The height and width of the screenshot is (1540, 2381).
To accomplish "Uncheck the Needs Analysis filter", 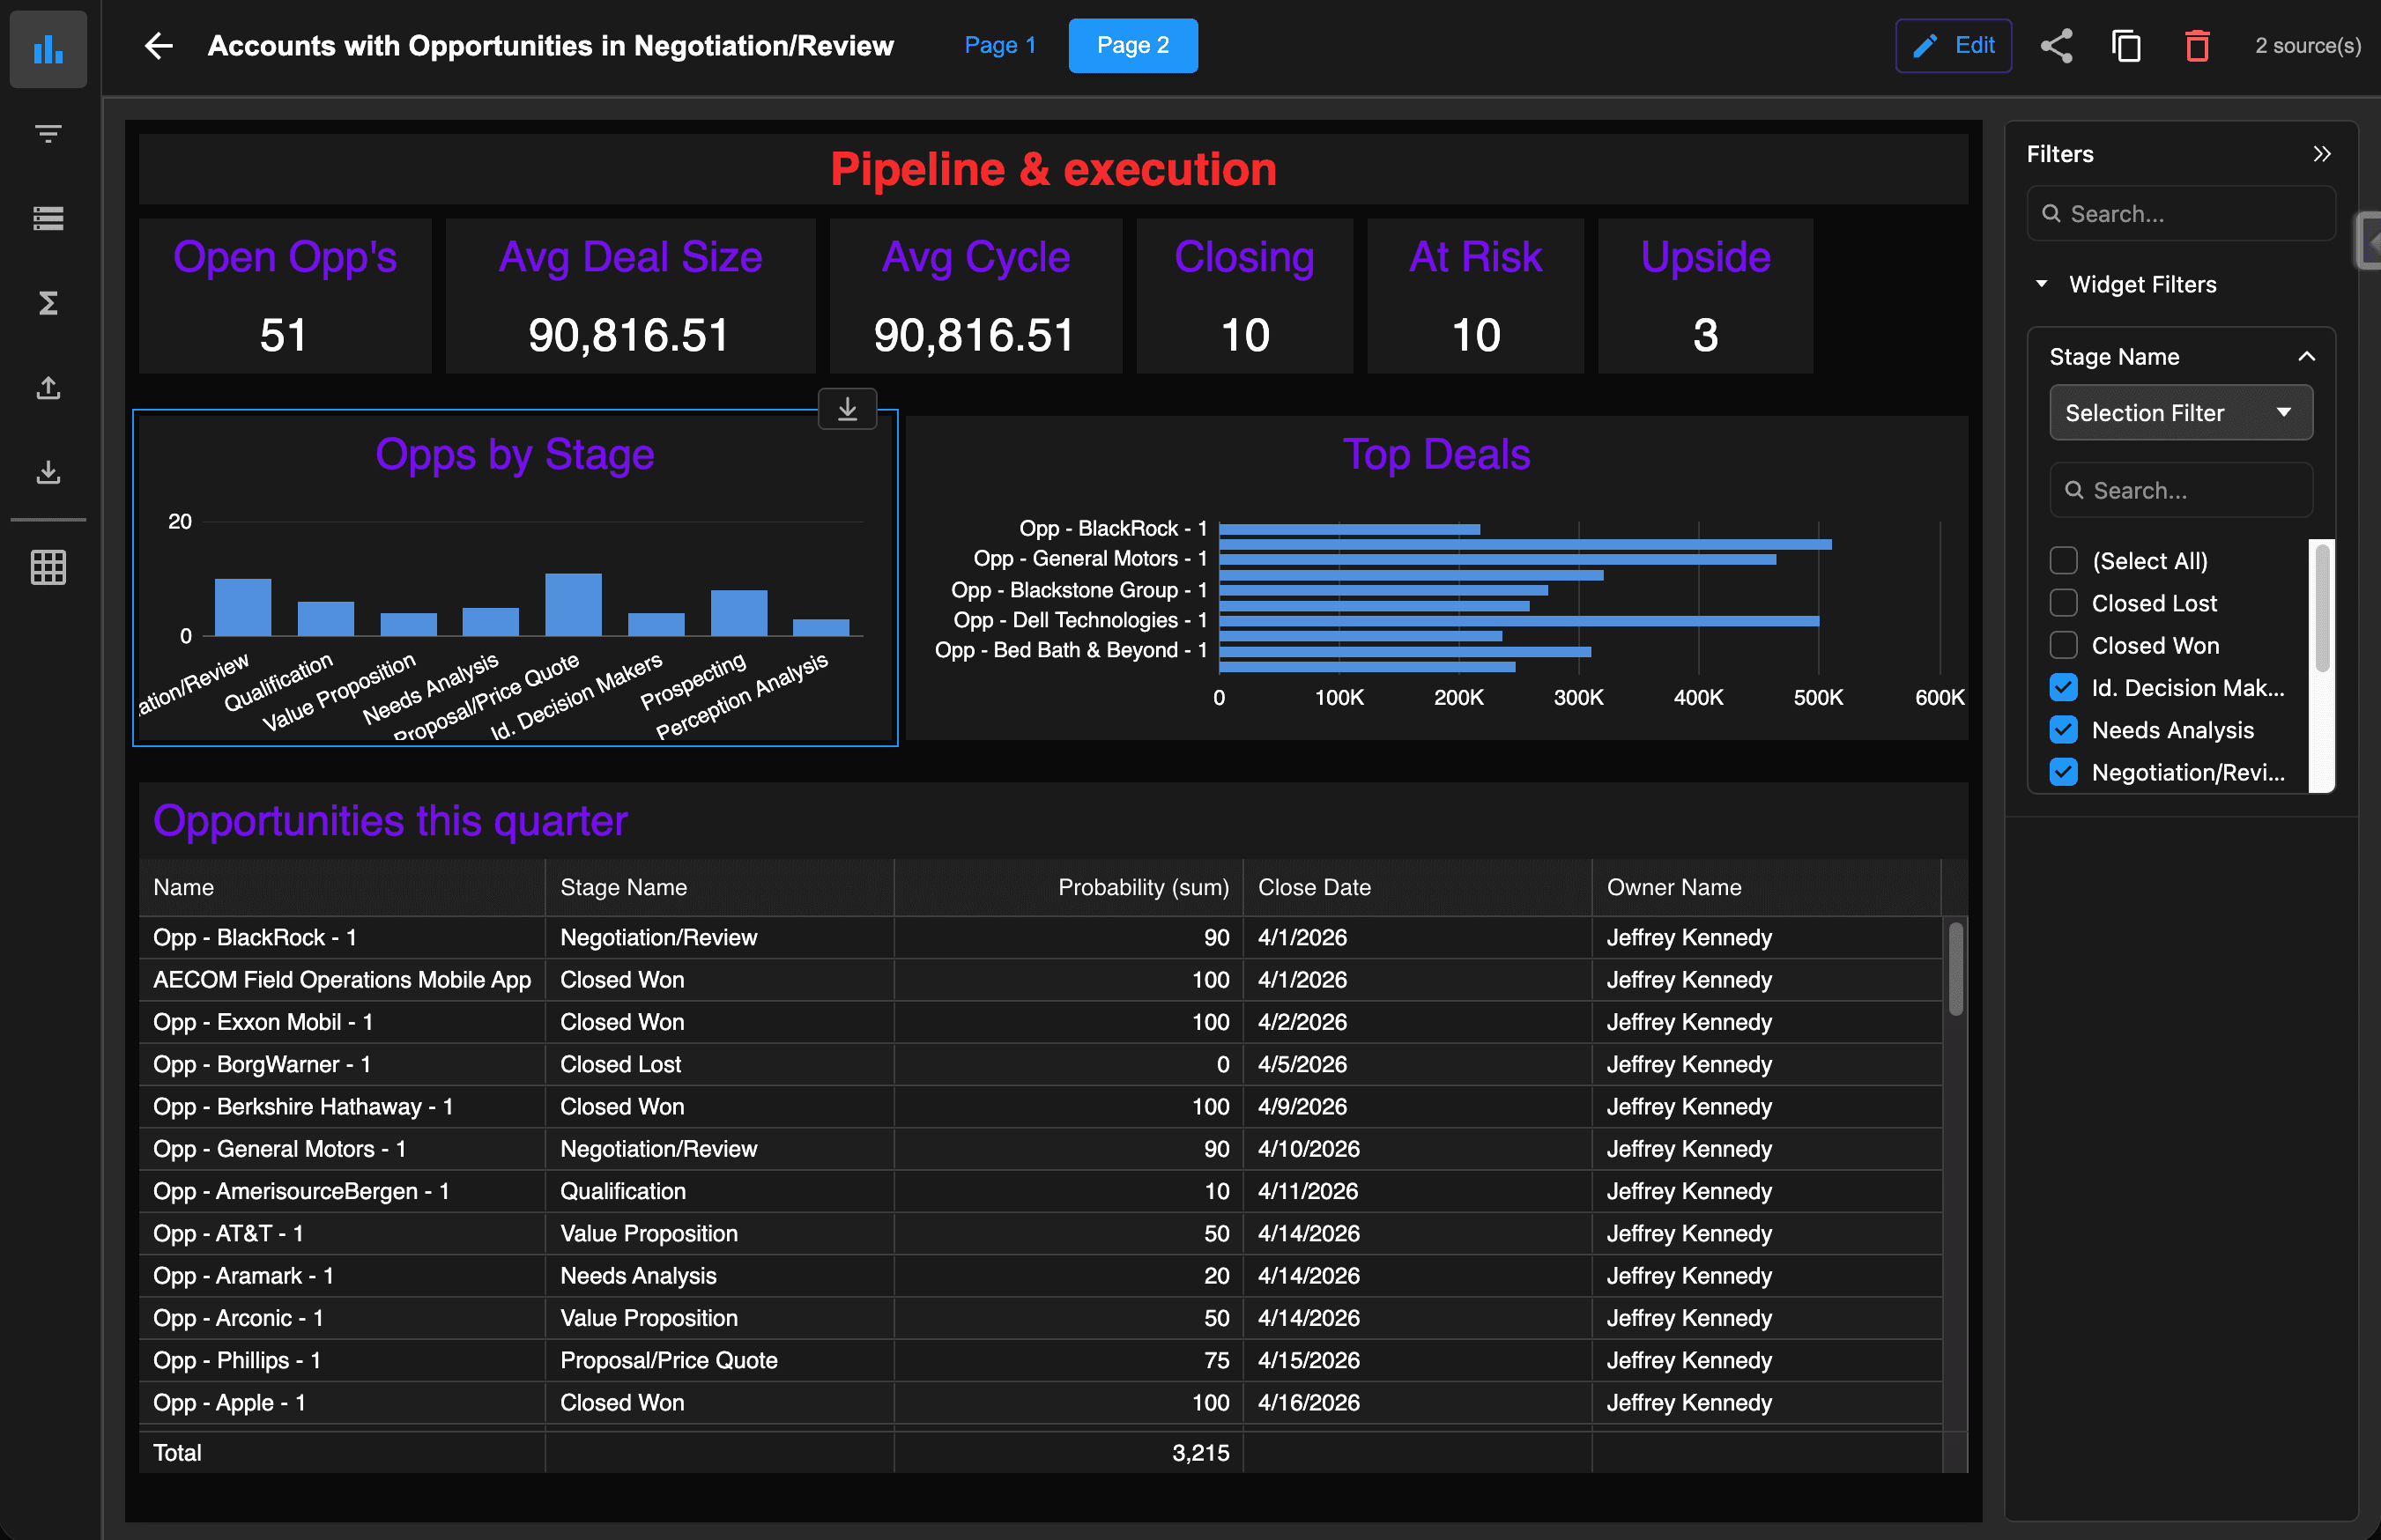I will click(x=2063, y=730).
